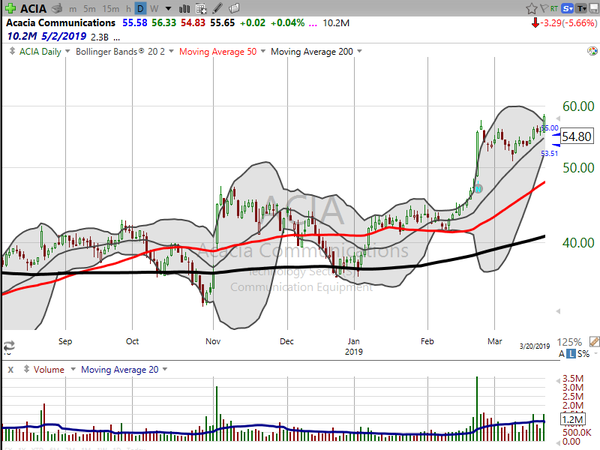Select the L (log) scale option
Viewport: 600px width, 450px height.
click(x=571, y=354)
